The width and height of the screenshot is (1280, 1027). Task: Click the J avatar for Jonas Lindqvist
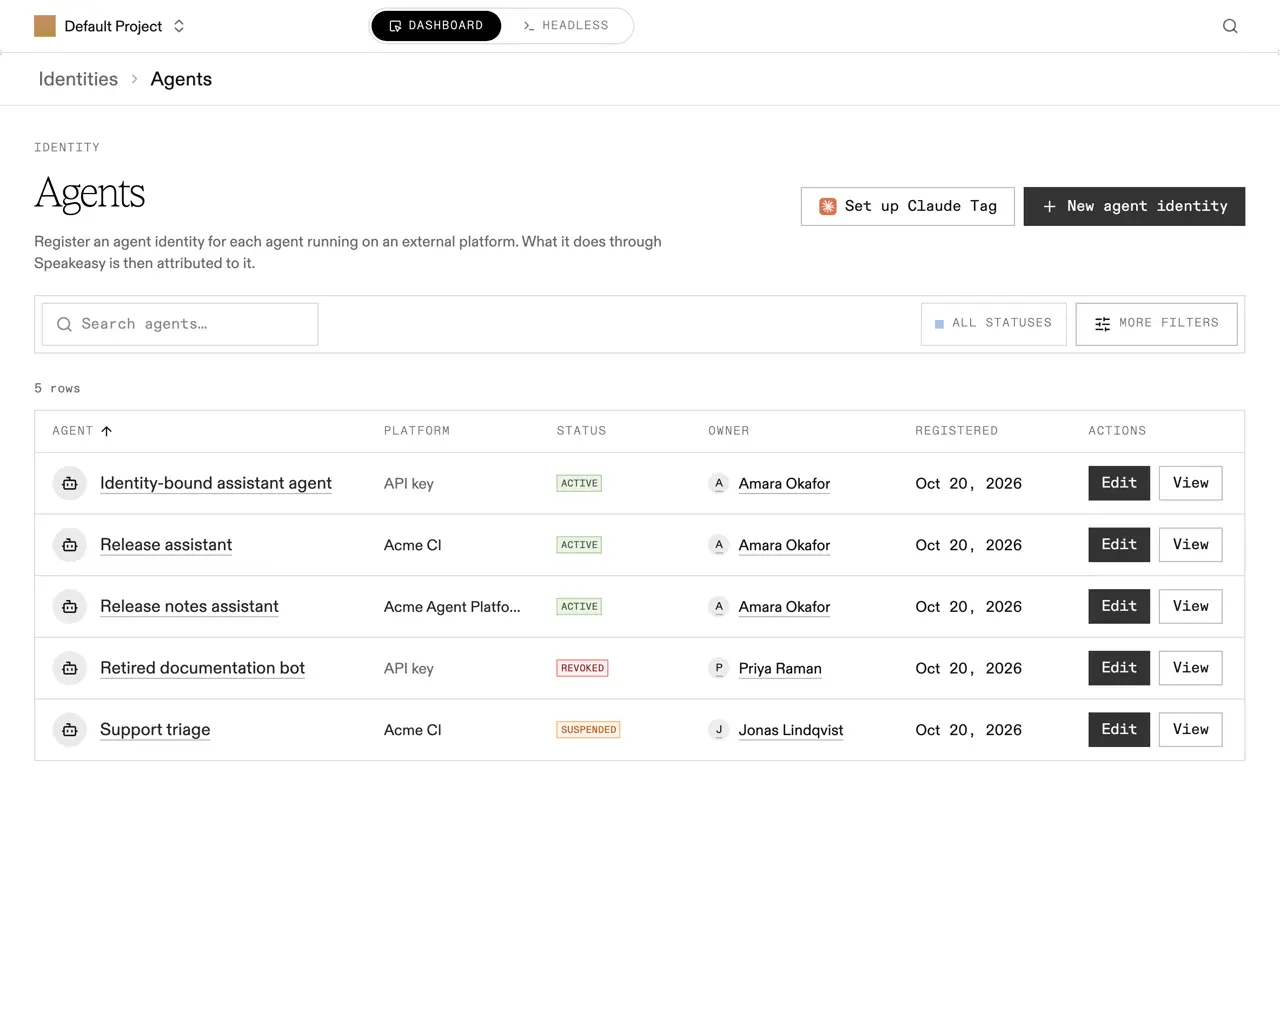pos(719,730)
